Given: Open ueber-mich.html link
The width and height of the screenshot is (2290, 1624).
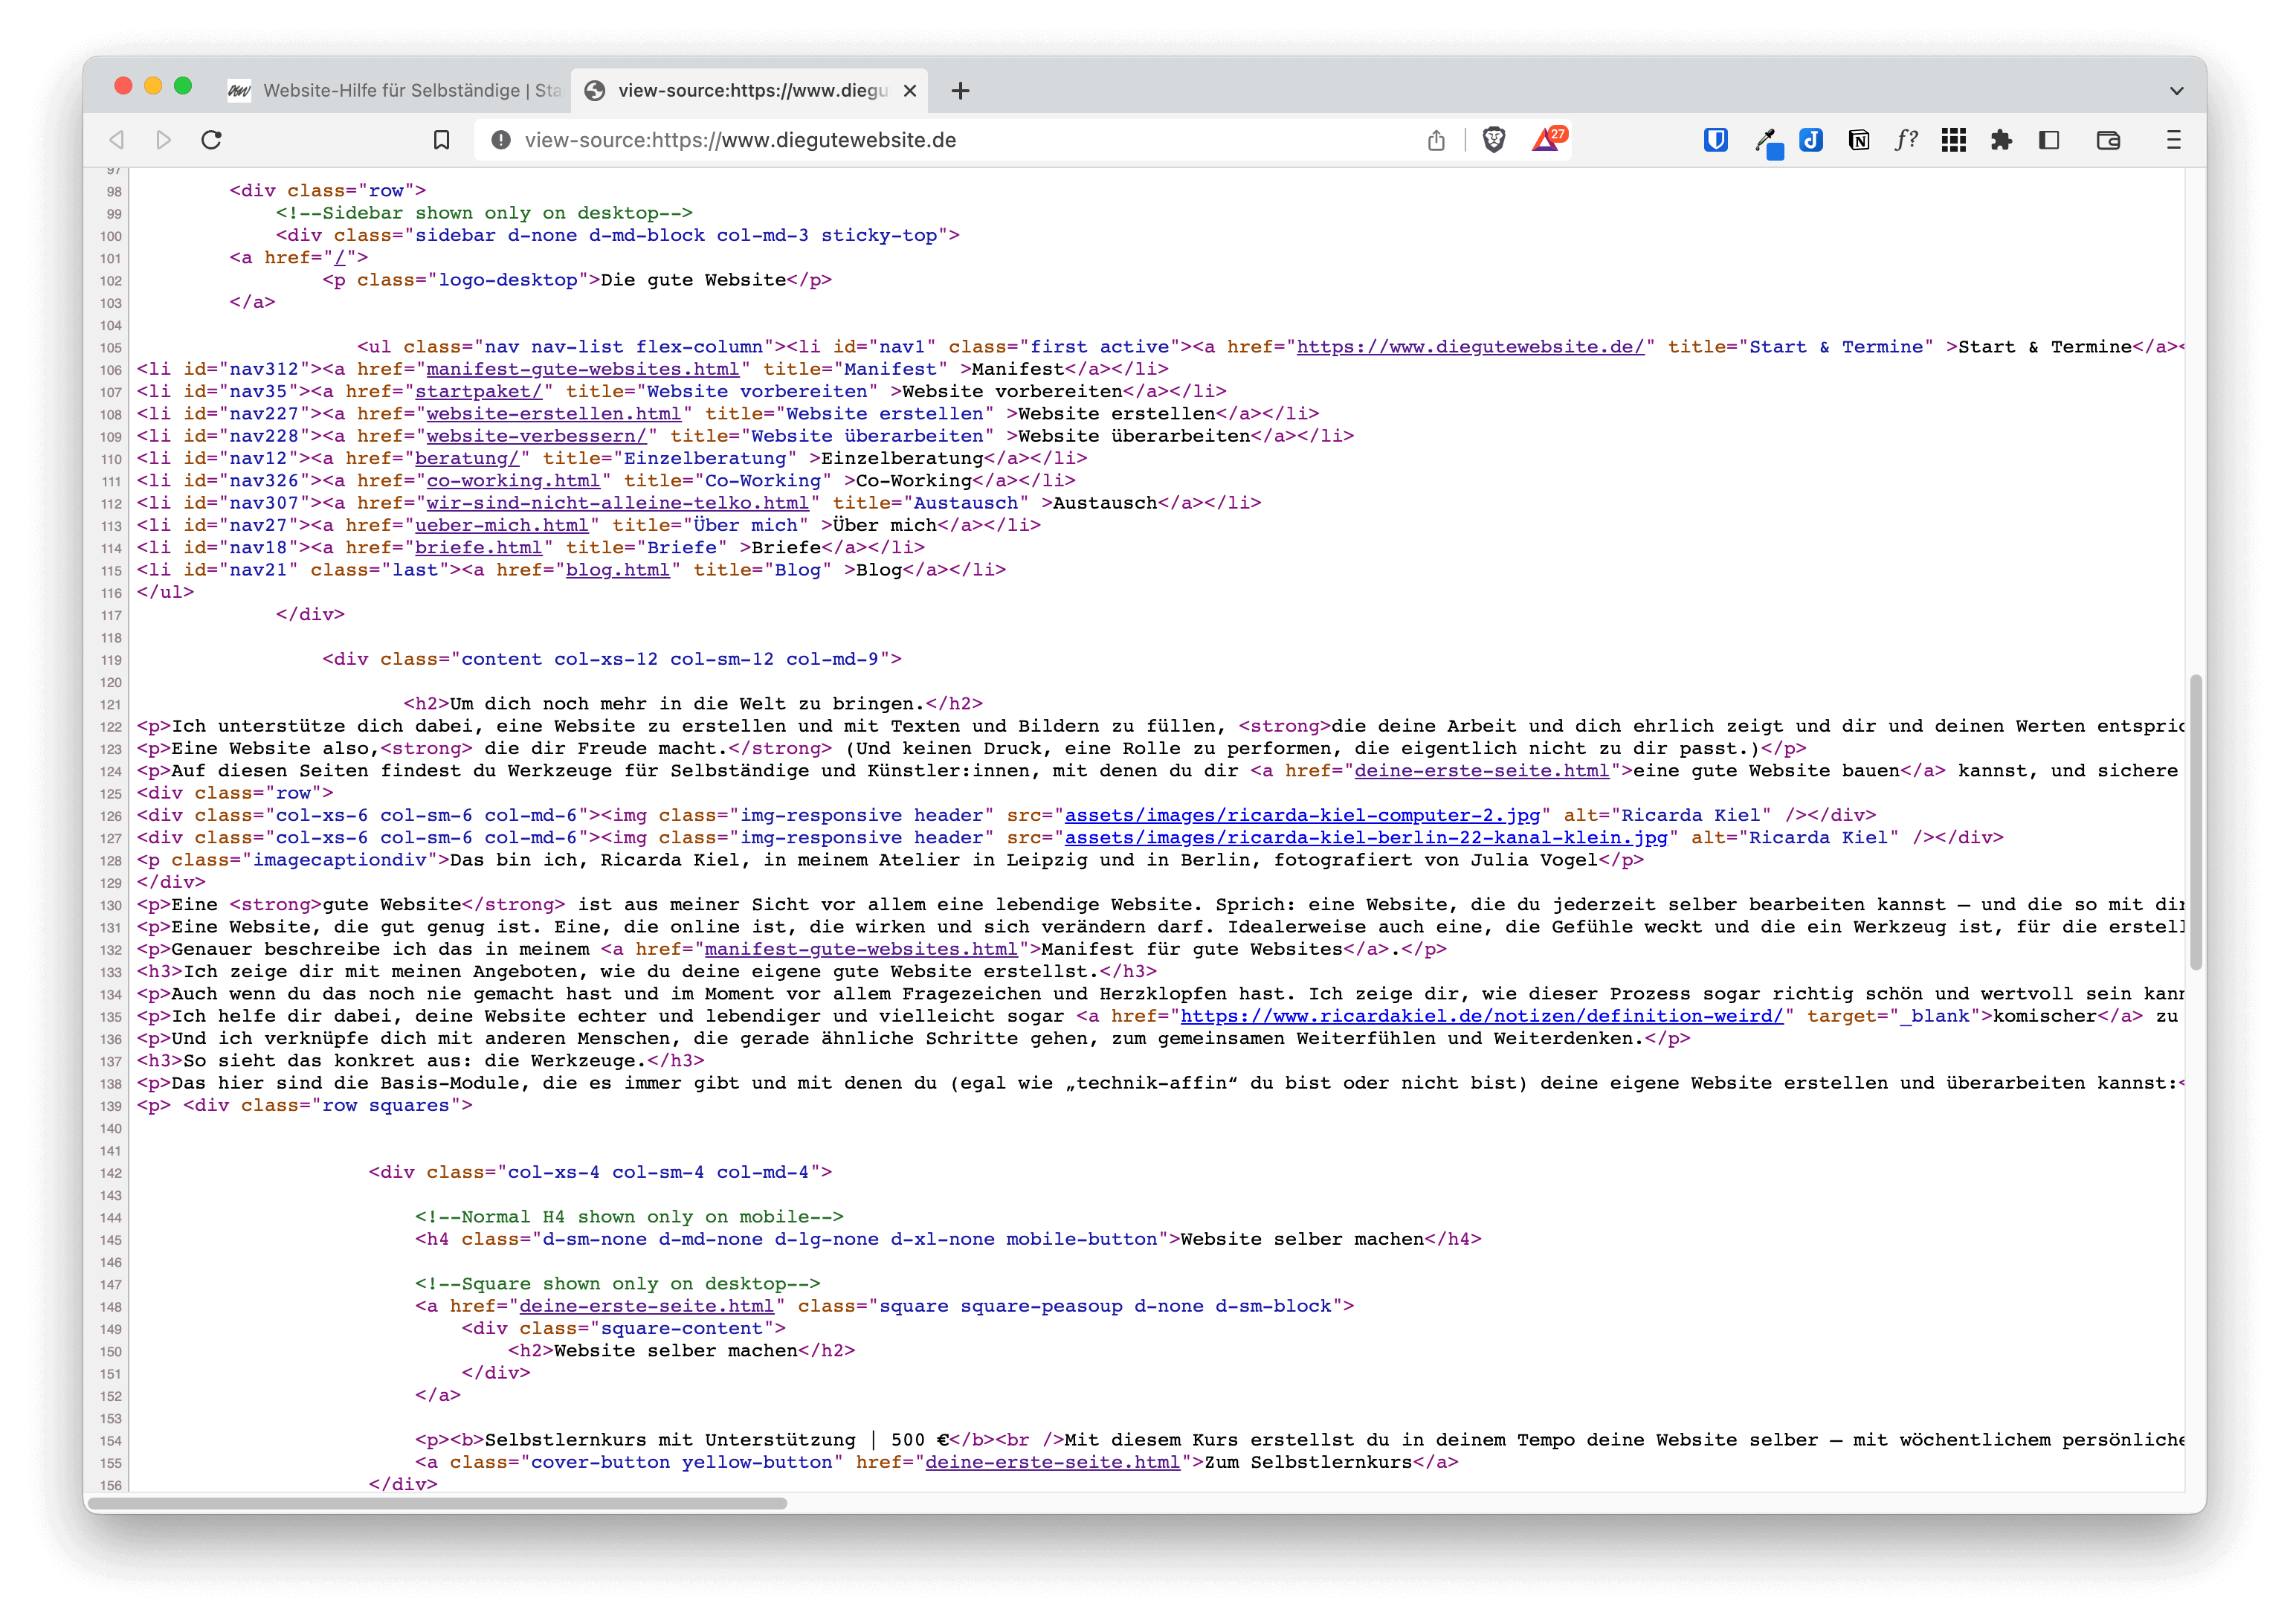Looking at the screenshot, I should point(502,525).
